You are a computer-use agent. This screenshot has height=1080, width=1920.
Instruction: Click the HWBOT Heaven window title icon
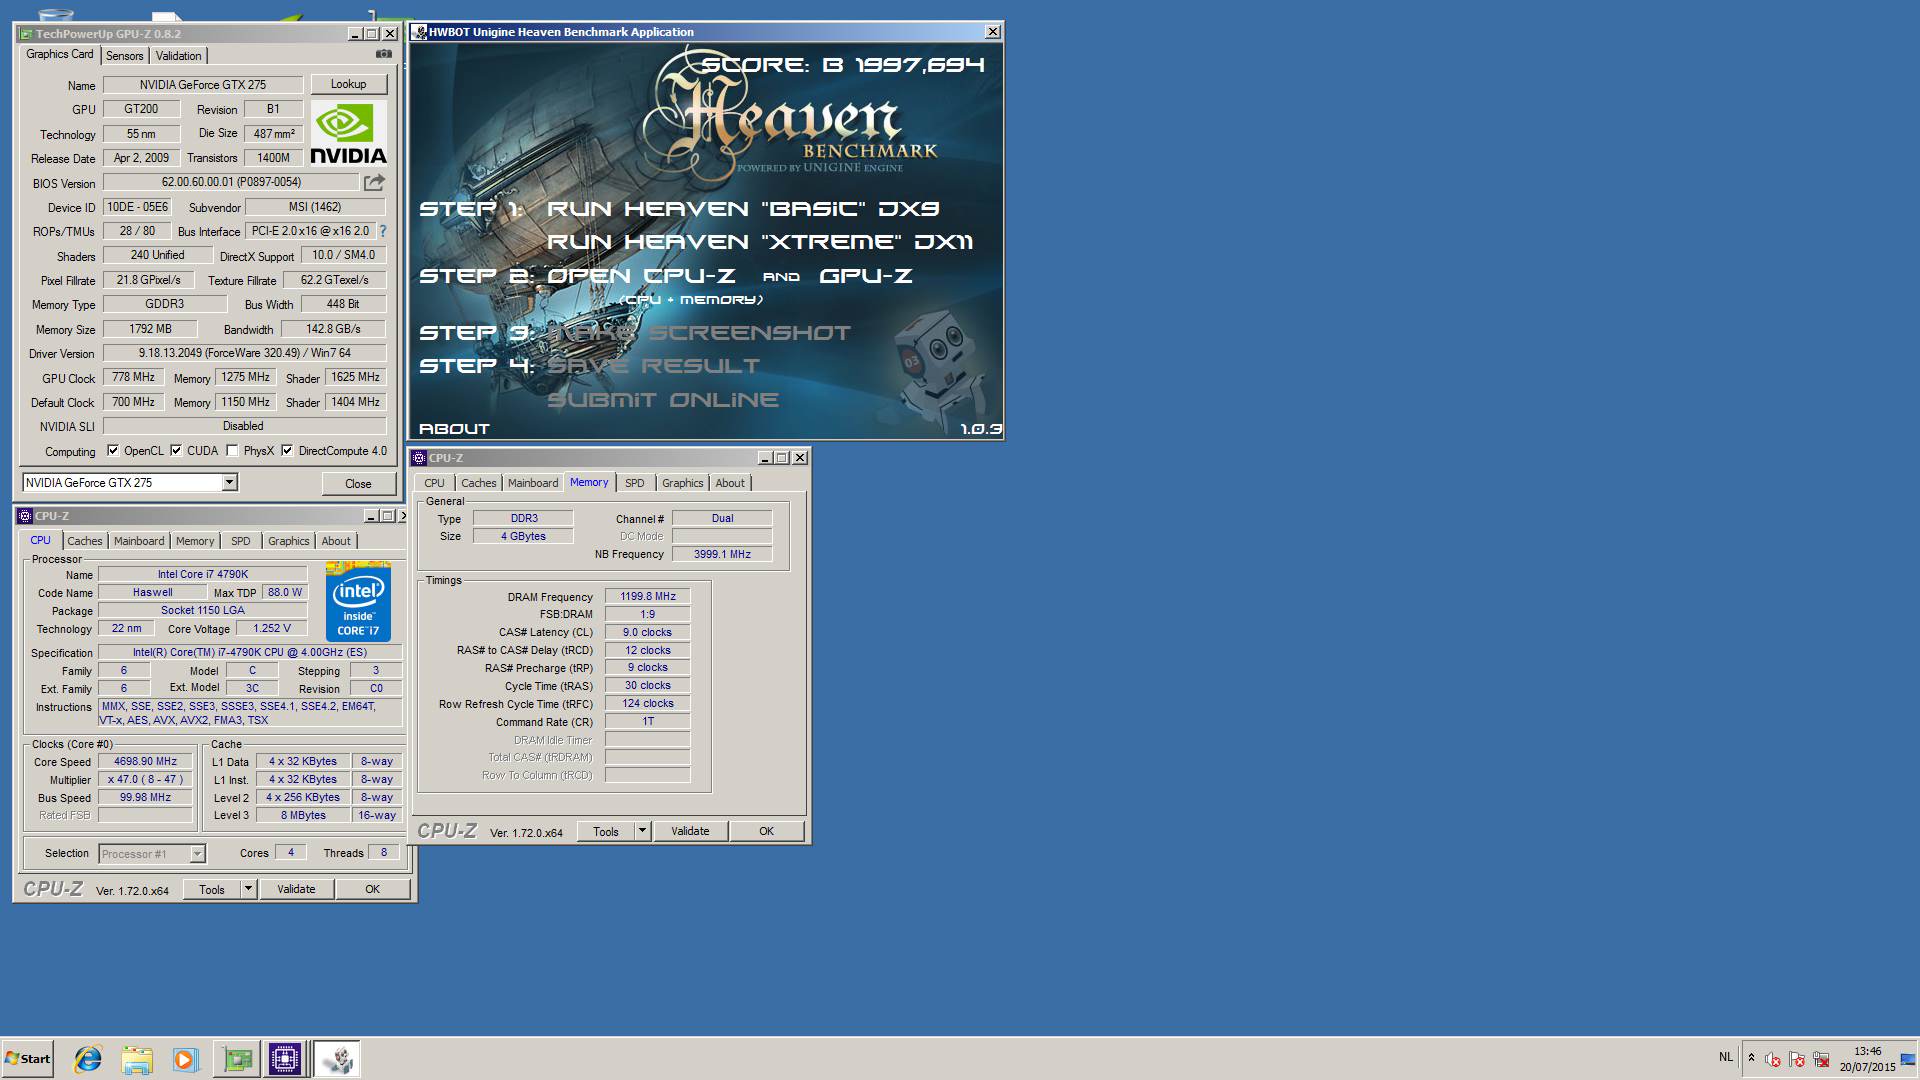[420, 32]
